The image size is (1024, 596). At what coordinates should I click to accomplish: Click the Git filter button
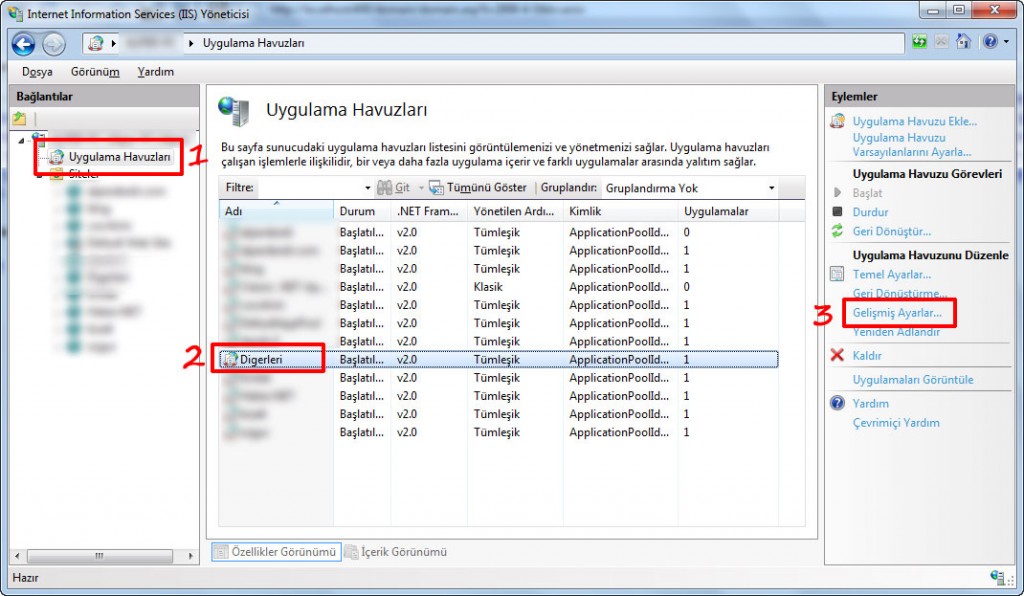pyautogui.click(x=394, y=188)
